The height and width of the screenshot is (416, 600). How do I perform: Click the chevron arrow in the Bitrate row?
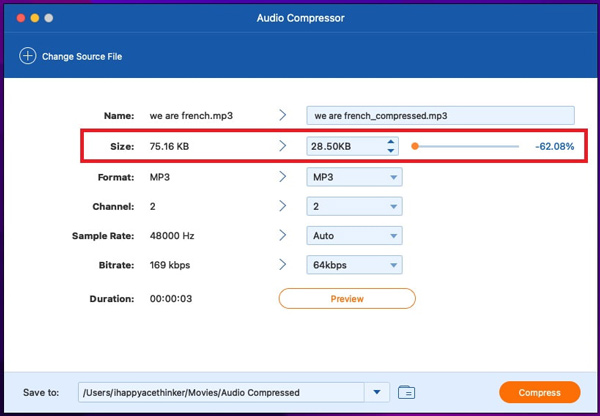click(x=282, y=264)
